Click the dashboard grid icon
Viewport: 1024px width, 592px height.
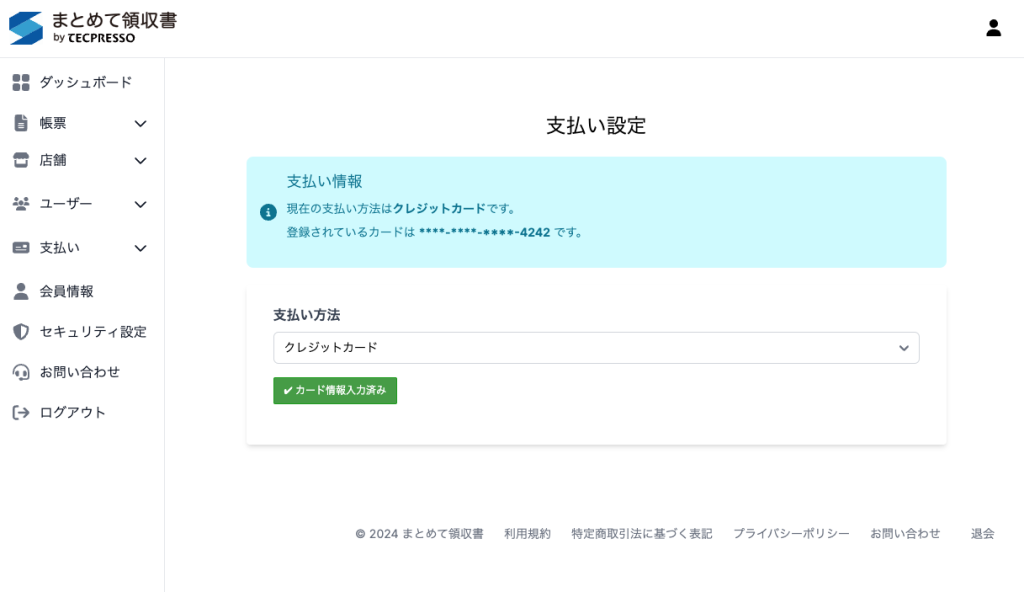click(x=21, y=82)
